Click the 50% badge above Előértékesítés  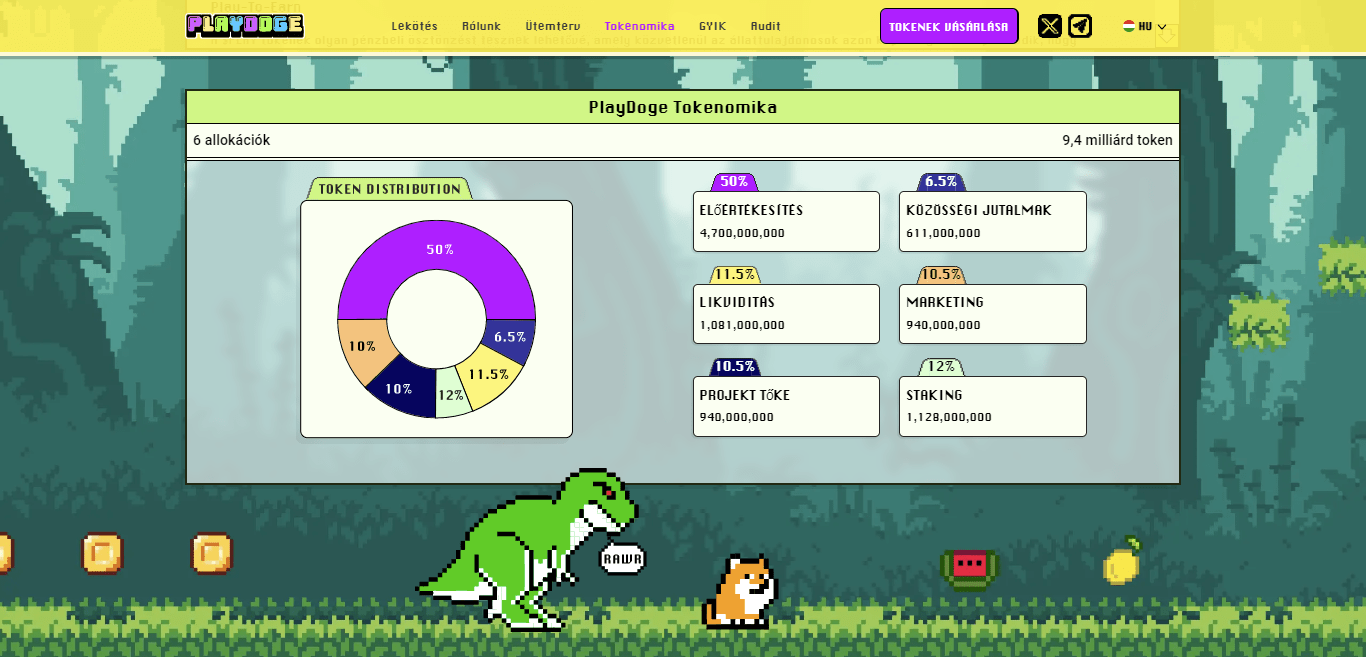[x=735, y=182]
